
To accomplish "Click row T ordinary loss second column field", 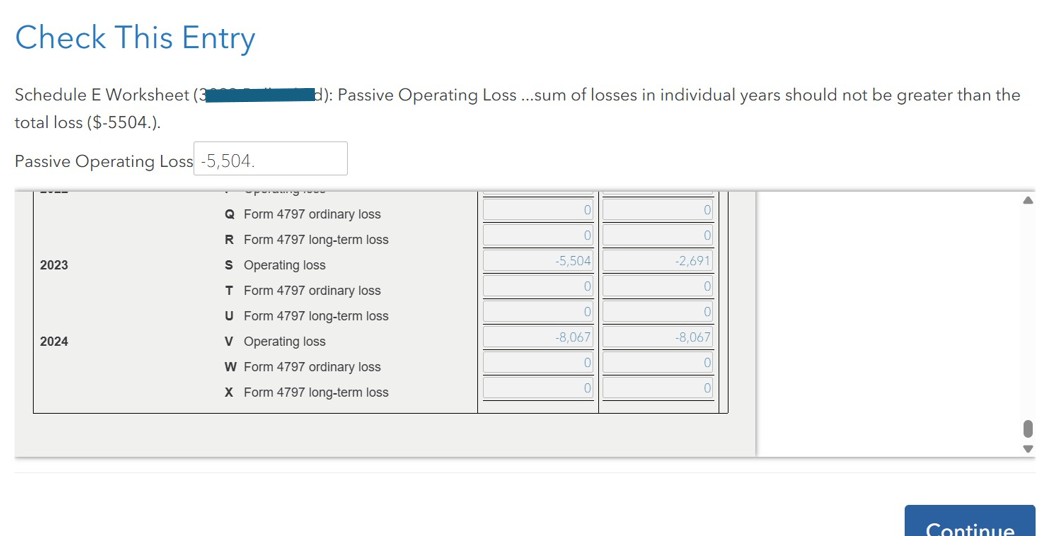I will tap(657, 286).
